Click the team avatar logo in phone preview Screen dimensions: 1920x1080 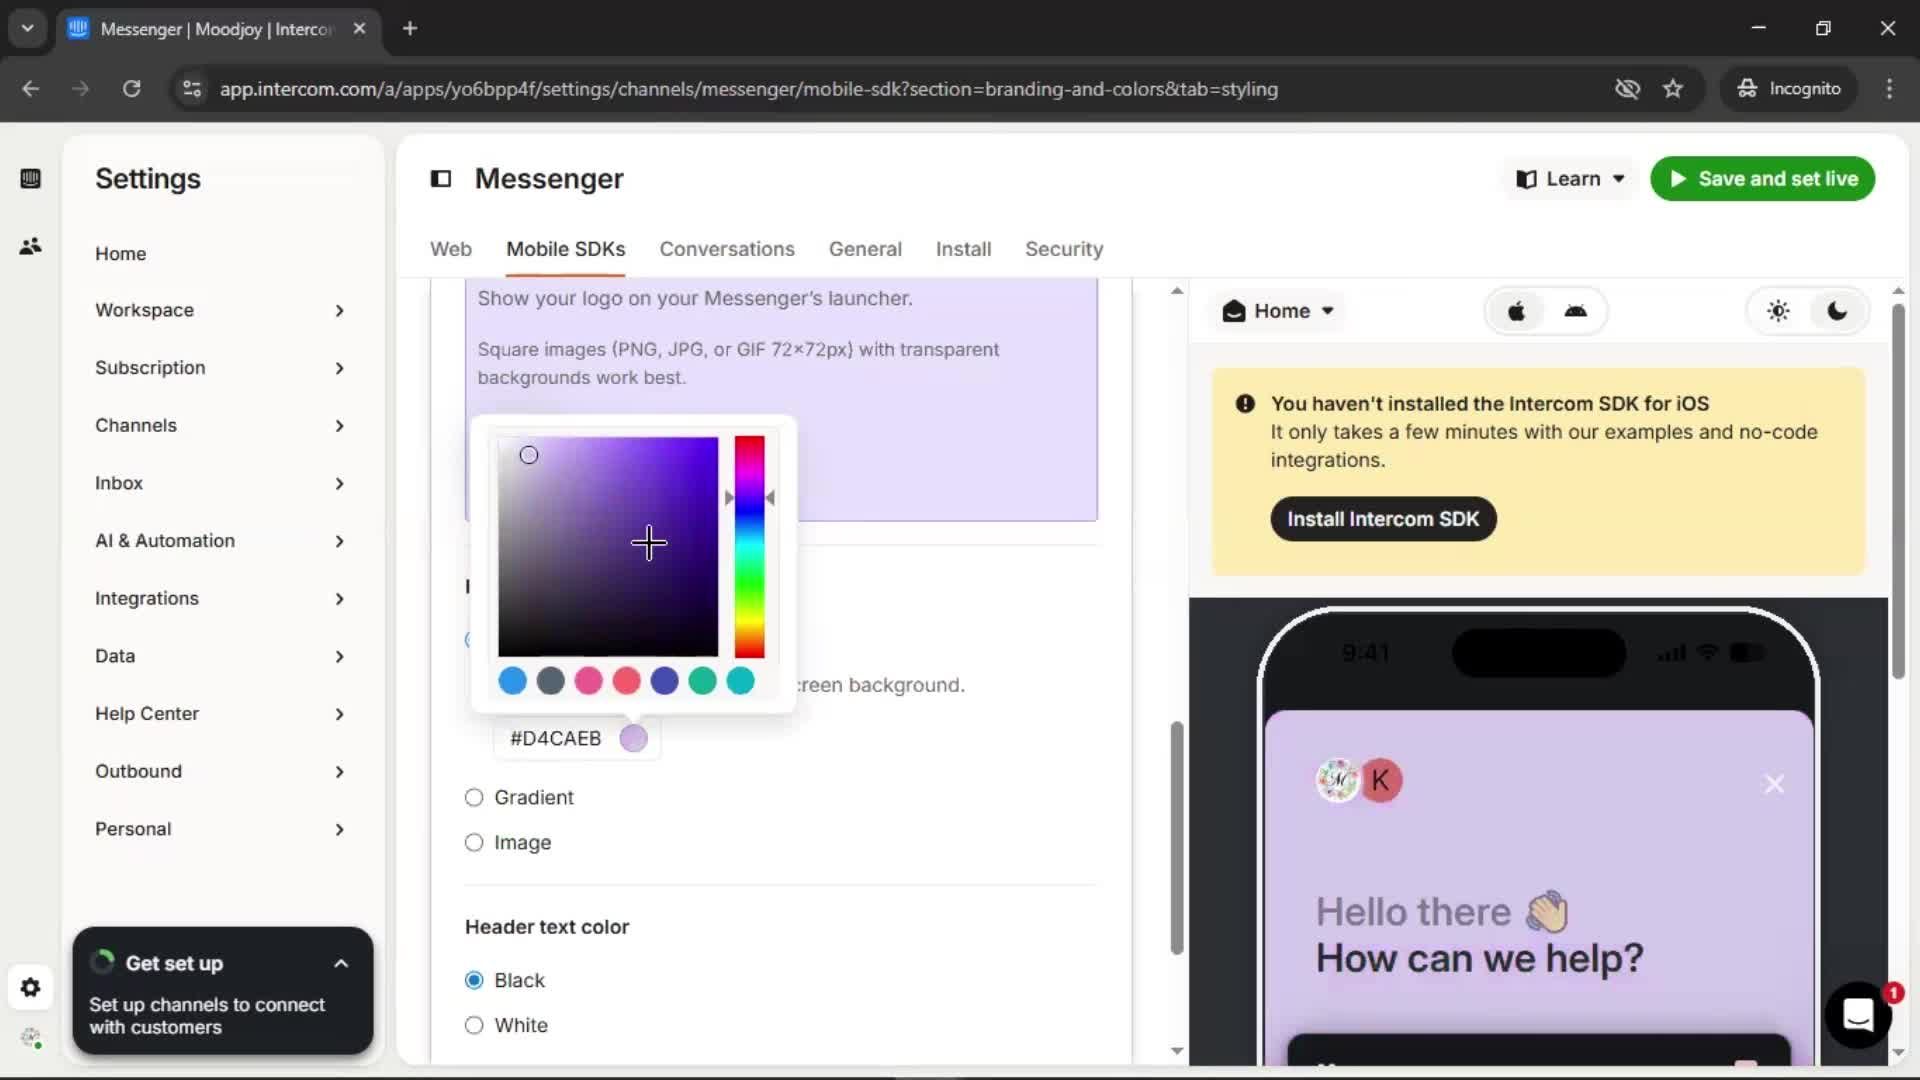[x=1337, y=781]
